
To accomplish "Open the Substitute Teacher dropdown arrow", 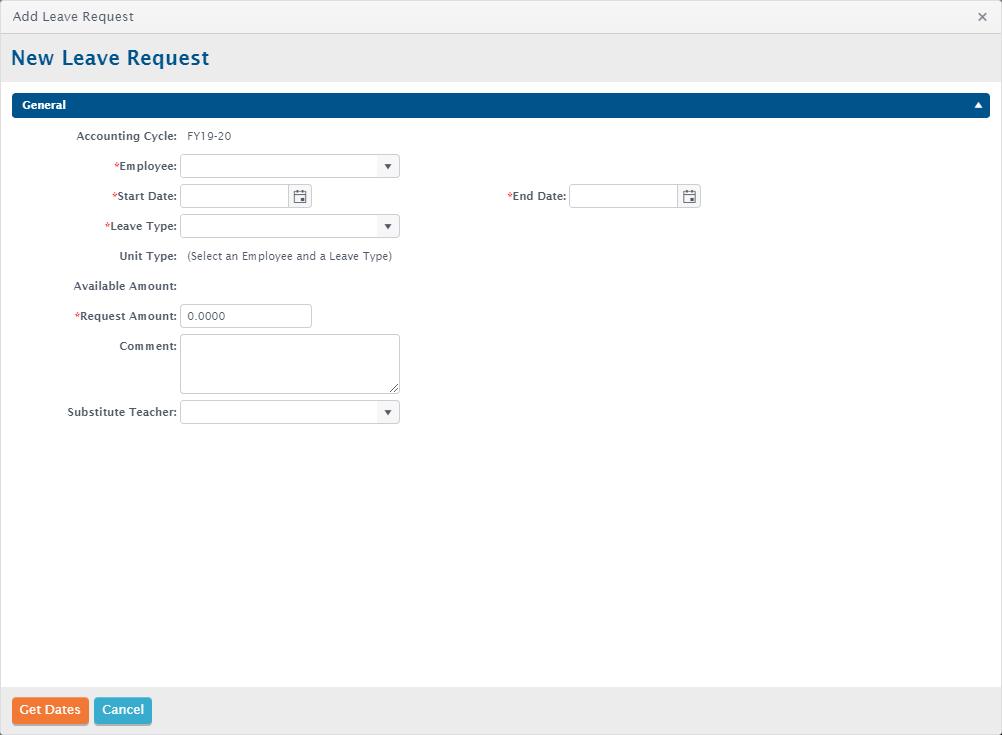I will point(387,412).
